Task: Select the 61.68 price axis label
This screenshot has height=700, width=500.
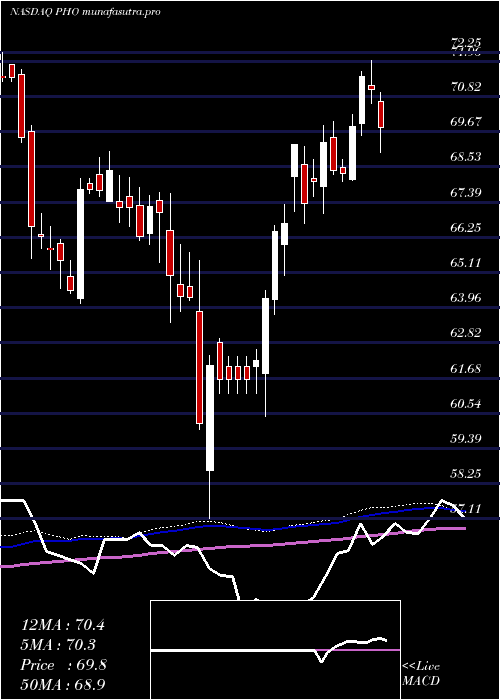Action: 466,369
